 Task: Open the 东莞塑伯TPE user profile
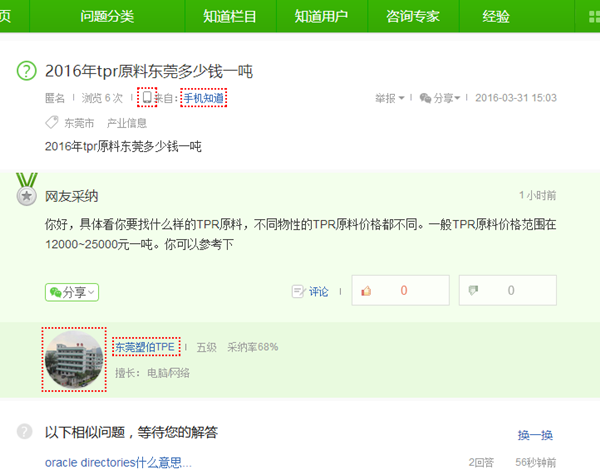[x=145, y=347]
